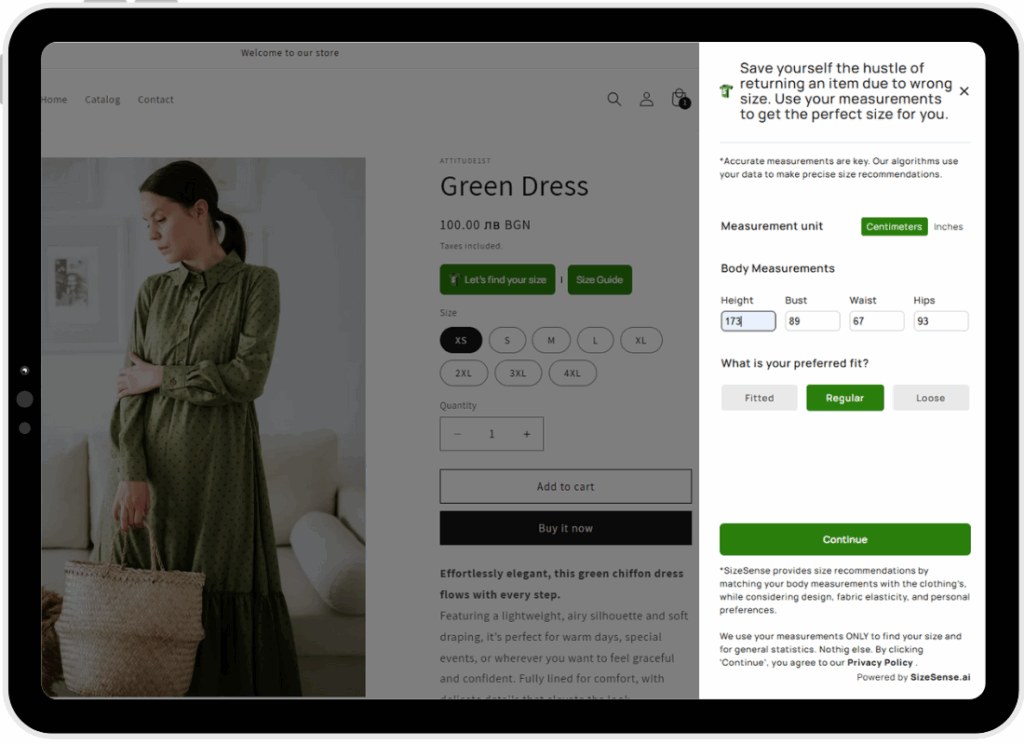Click the Waist measurement field
The image size is (1024, 745).
coord(876,321)
